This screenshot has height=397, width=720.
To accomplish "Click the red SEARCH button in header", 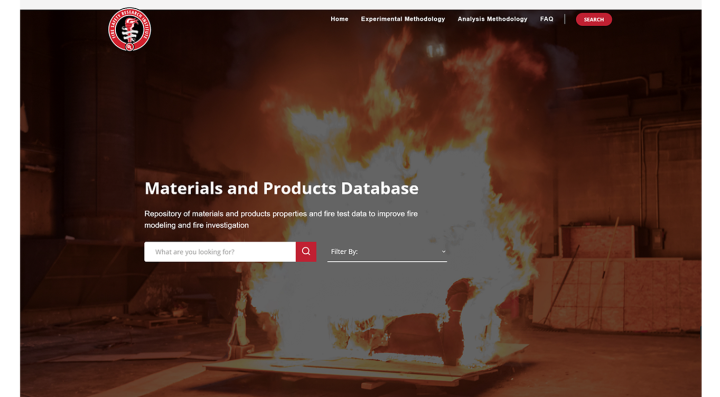I will 594,19.
